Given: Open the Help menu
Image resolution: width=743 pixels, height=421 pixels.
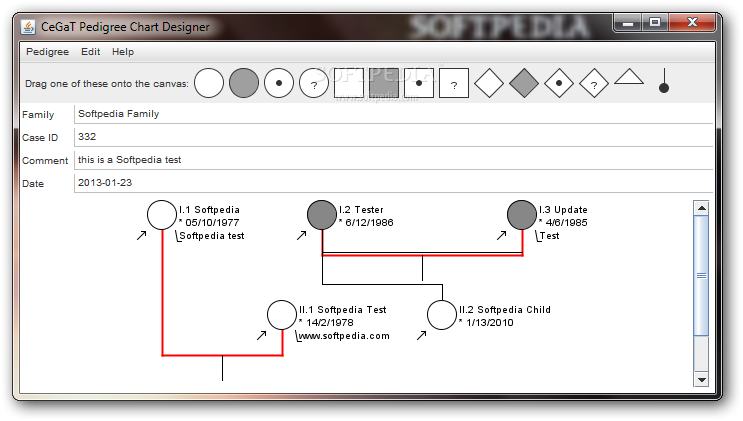Looking at the screenshot, I should (123, 52).
